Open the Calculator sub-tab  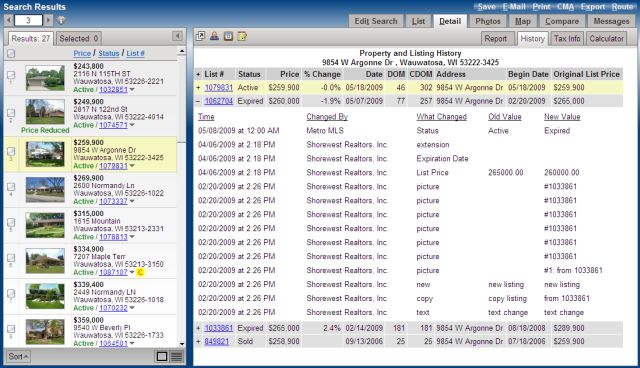(x=607, y=39)
